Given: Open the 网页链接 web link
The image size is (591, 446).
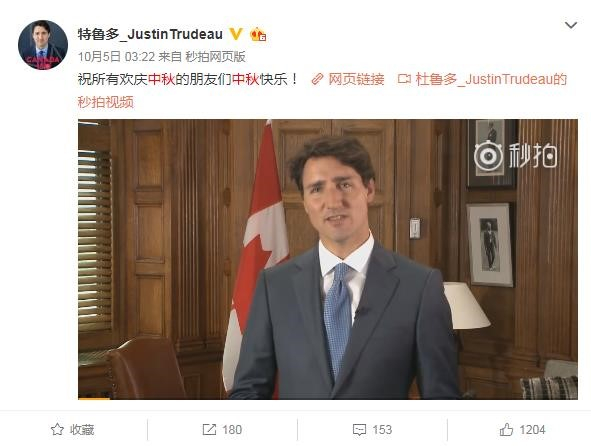Looking at the screenshot, I should point(356,80).
